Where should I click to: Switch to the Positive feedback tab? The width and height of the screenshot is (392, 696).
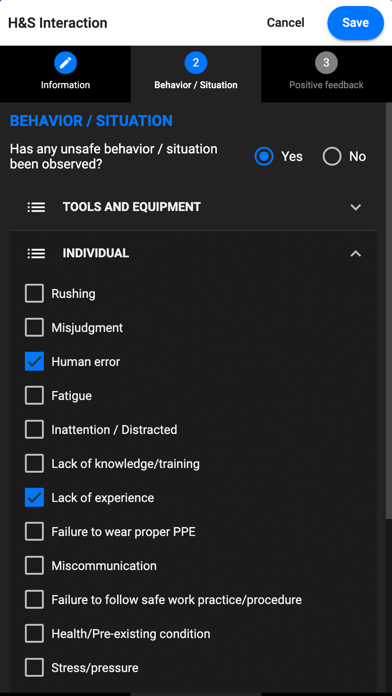326,74
